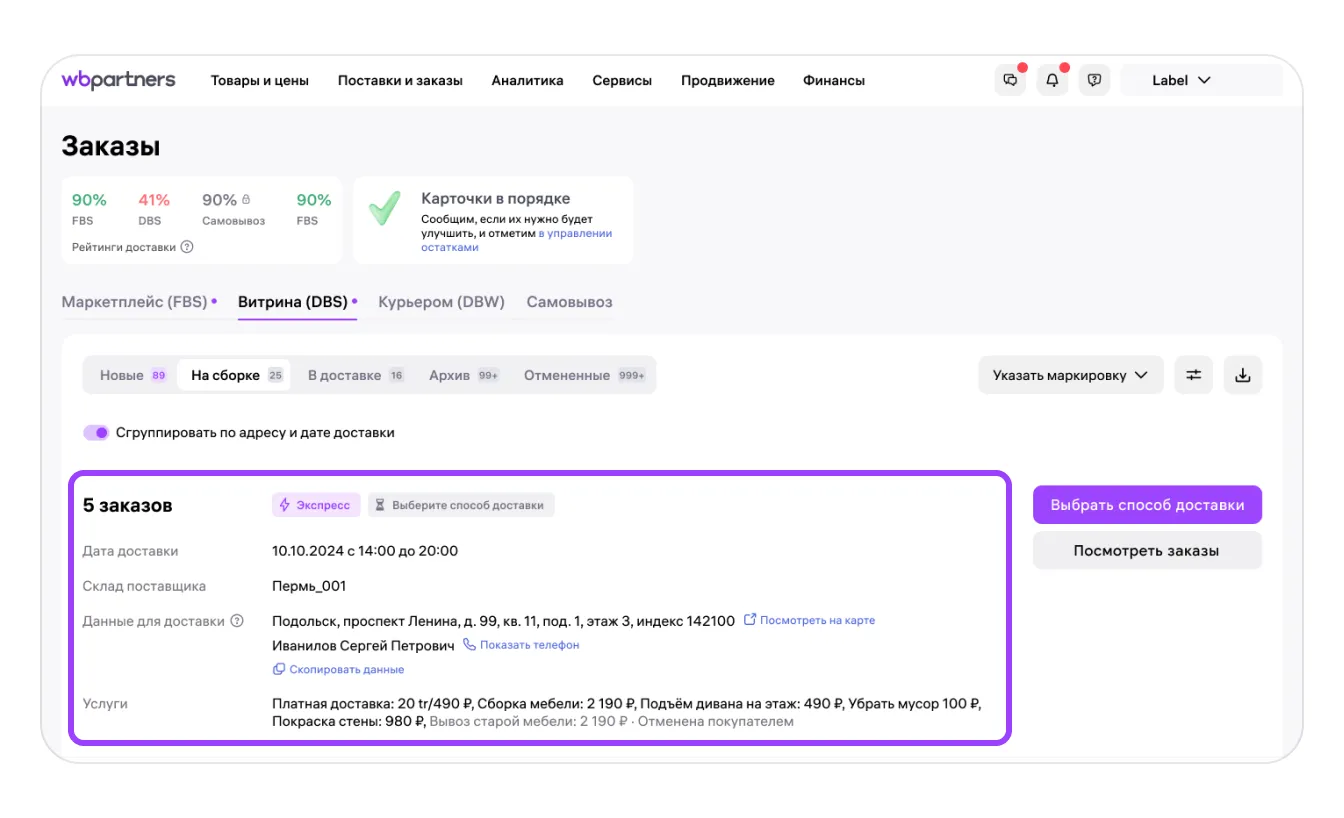Open Товары и цены menu
The height and width of the screenshot is (818, 1344).
pyautogui.click(x=260, y=80)
